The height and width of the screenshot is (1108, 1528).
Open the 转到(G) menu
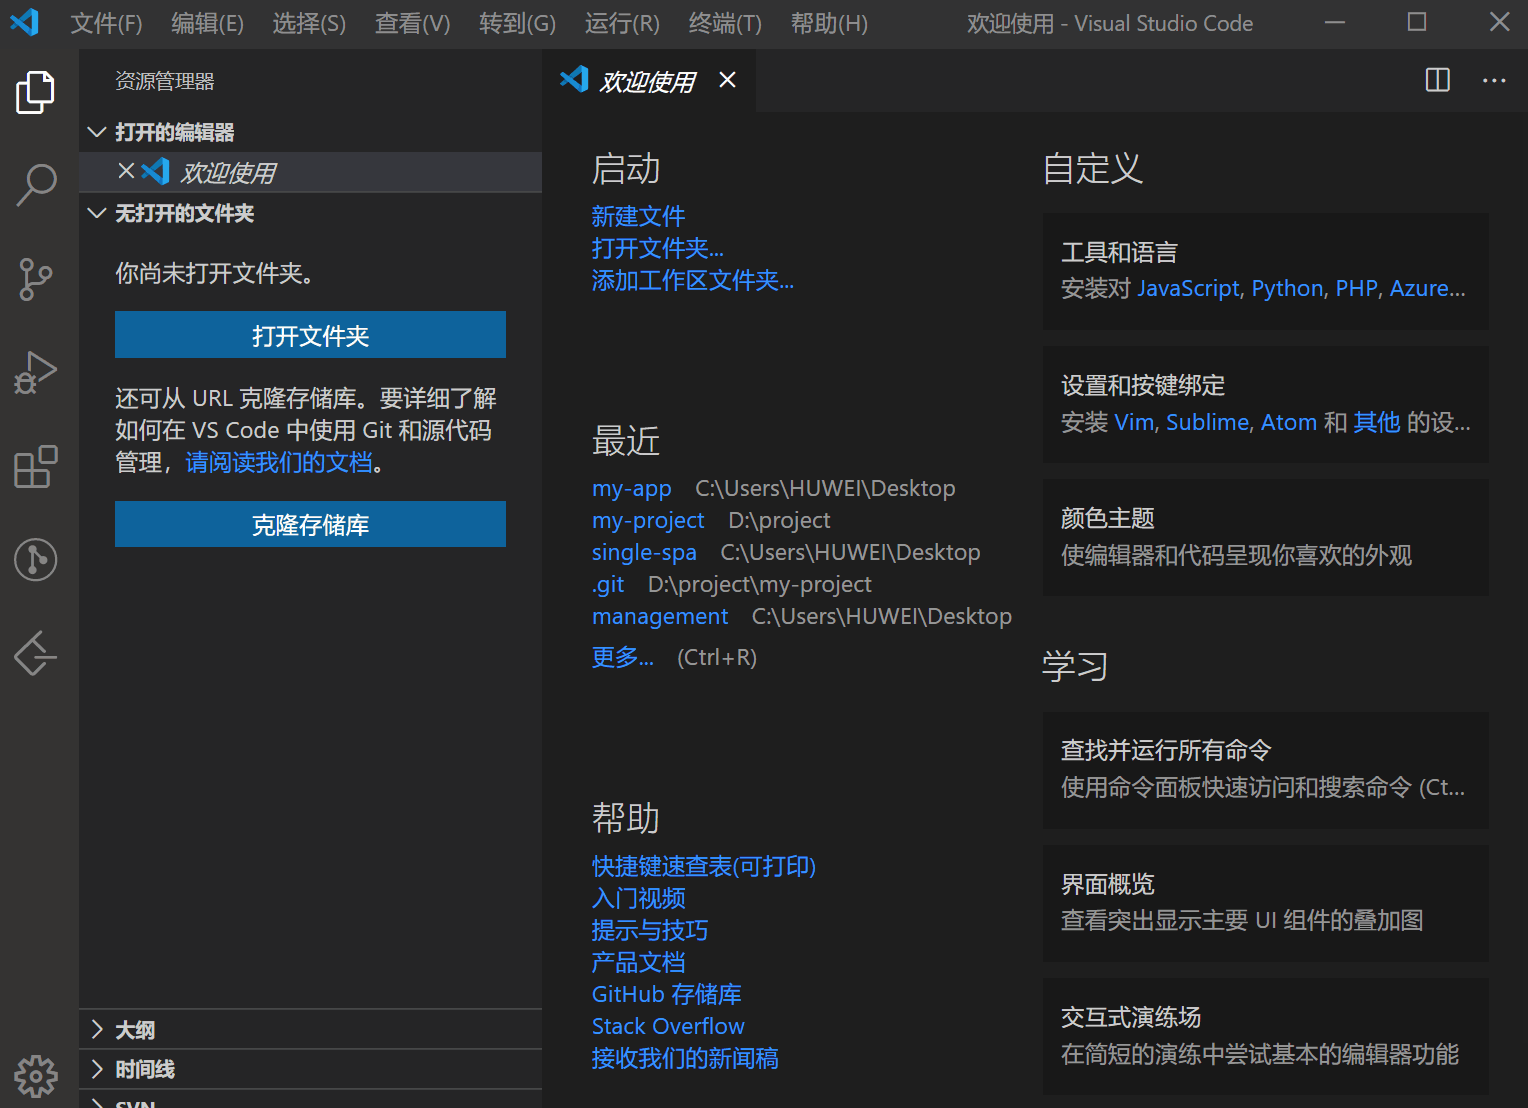[x=517, y=23]
